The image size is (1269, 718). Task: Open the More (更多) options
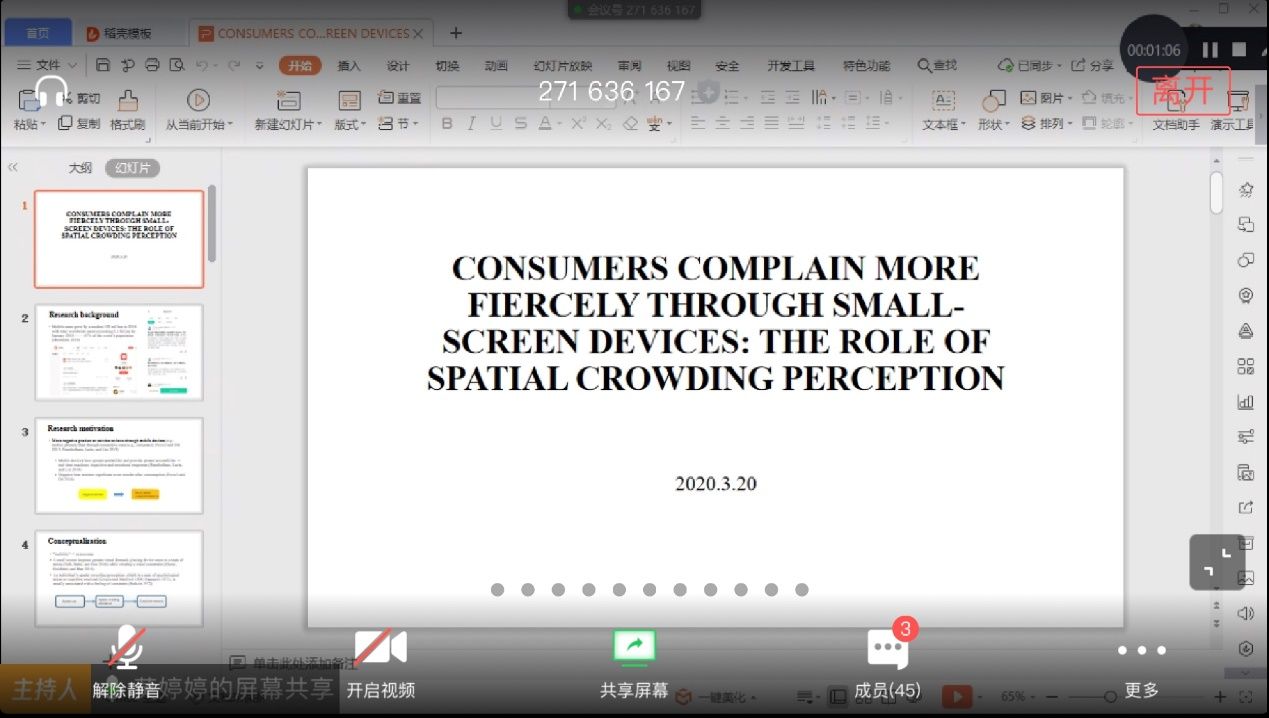tap(1141, 651)
